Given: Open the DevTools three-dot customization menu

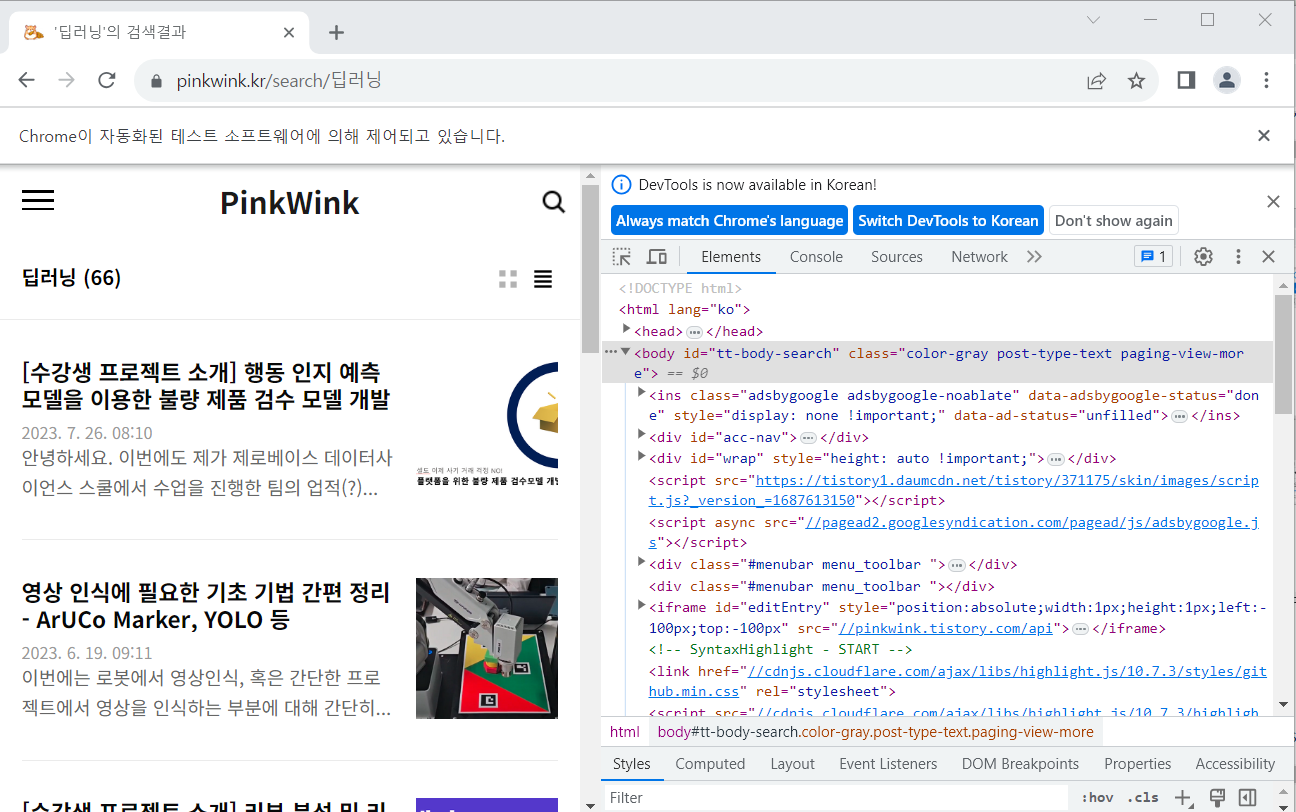Looking at the screenshot, I should (x=1237, y=256).
